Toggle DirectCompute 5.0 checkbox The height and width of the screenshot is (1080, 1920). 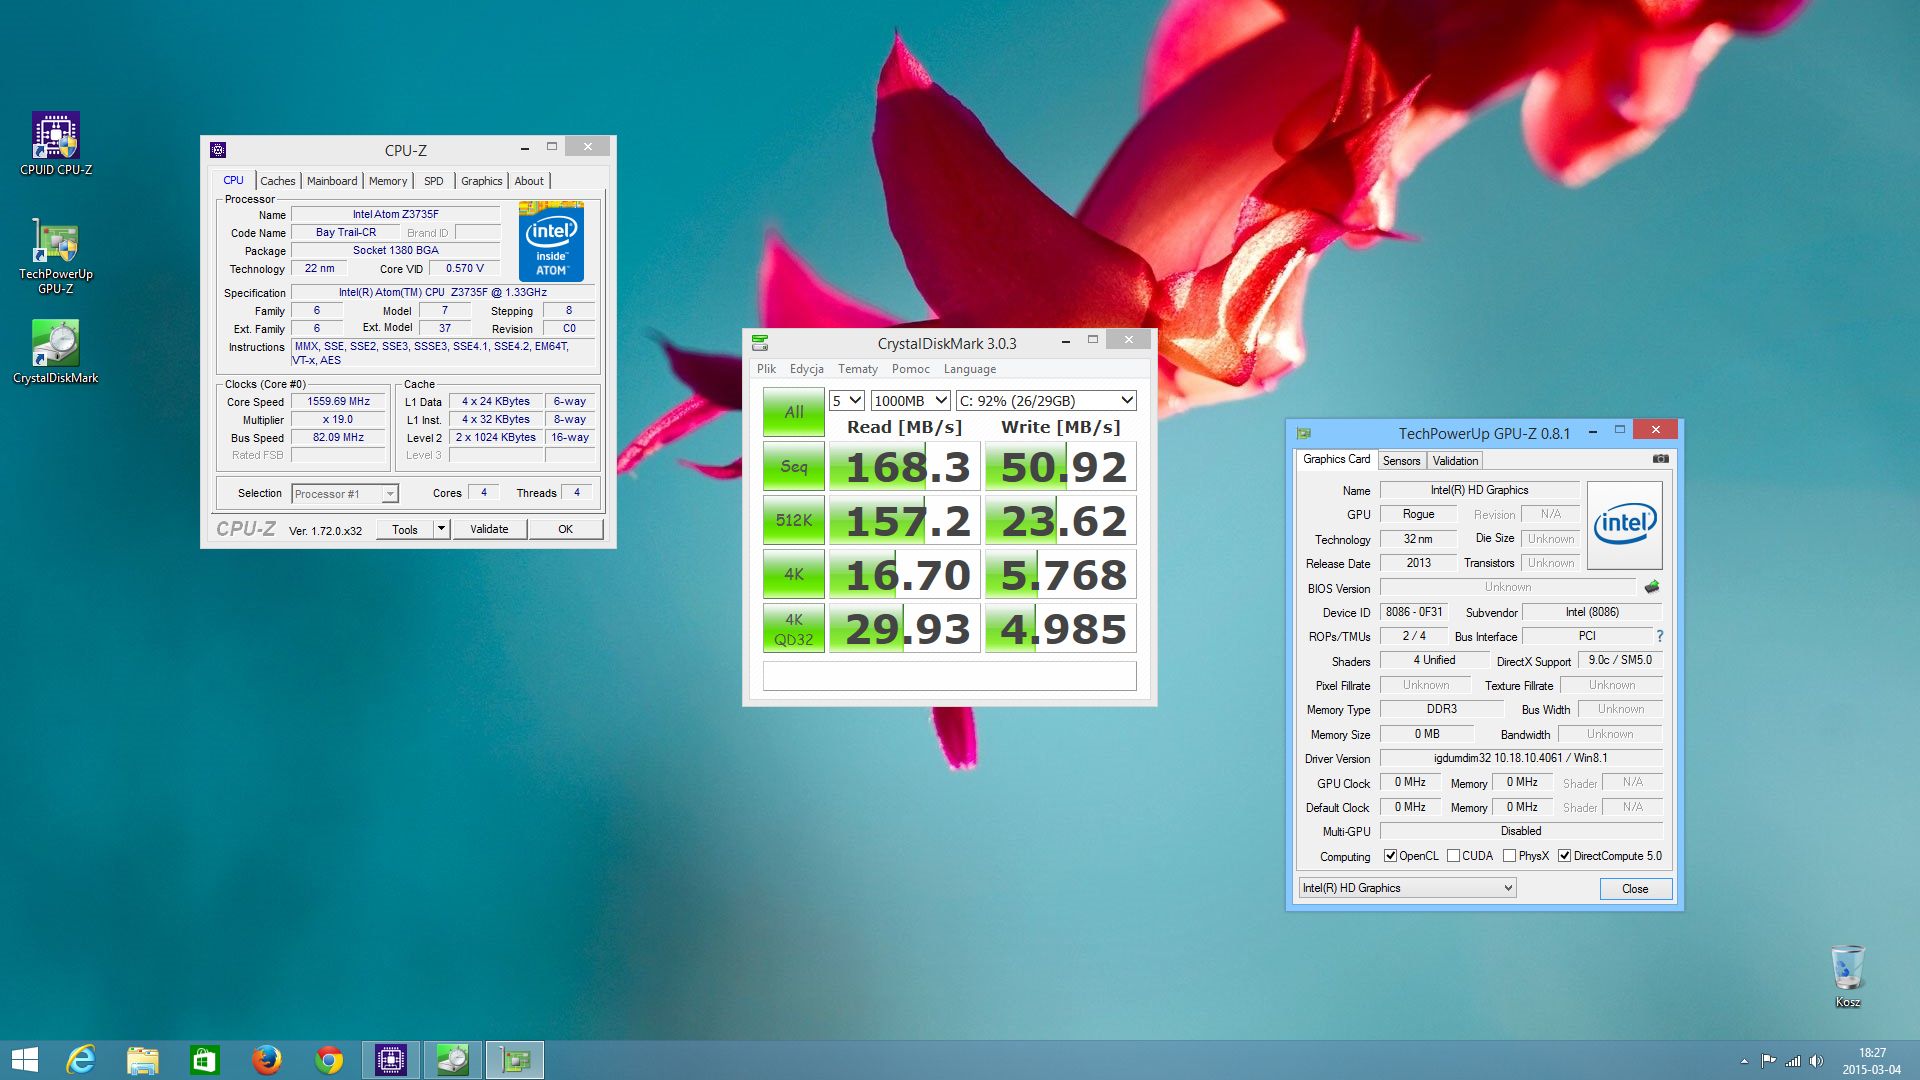click(x=1564, y=856)
